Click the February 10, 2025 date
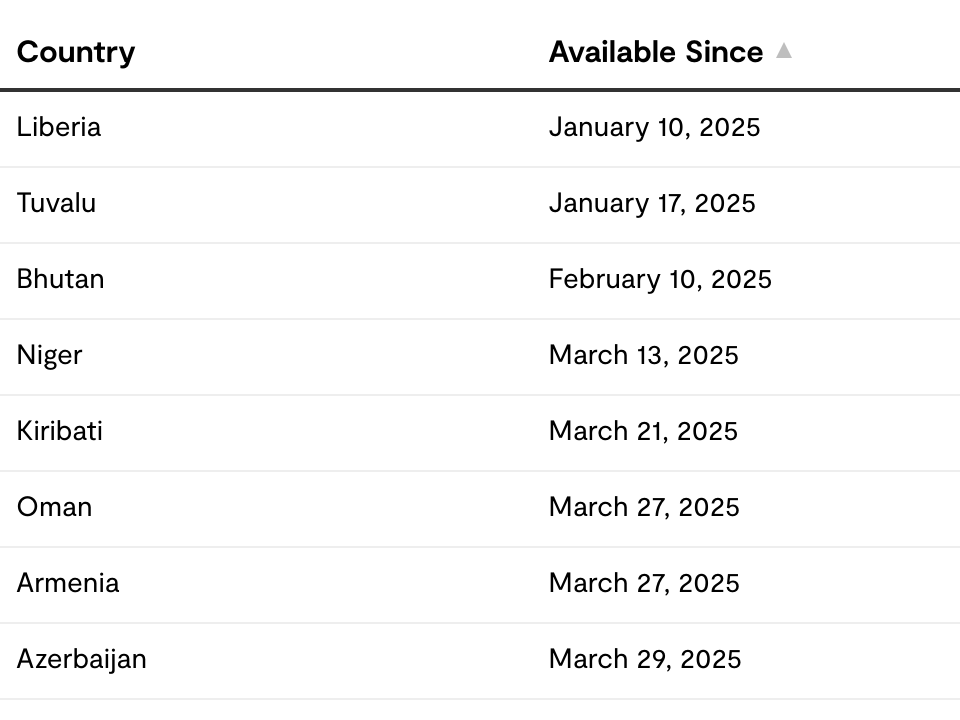960x720 pixels. point(660,280)
